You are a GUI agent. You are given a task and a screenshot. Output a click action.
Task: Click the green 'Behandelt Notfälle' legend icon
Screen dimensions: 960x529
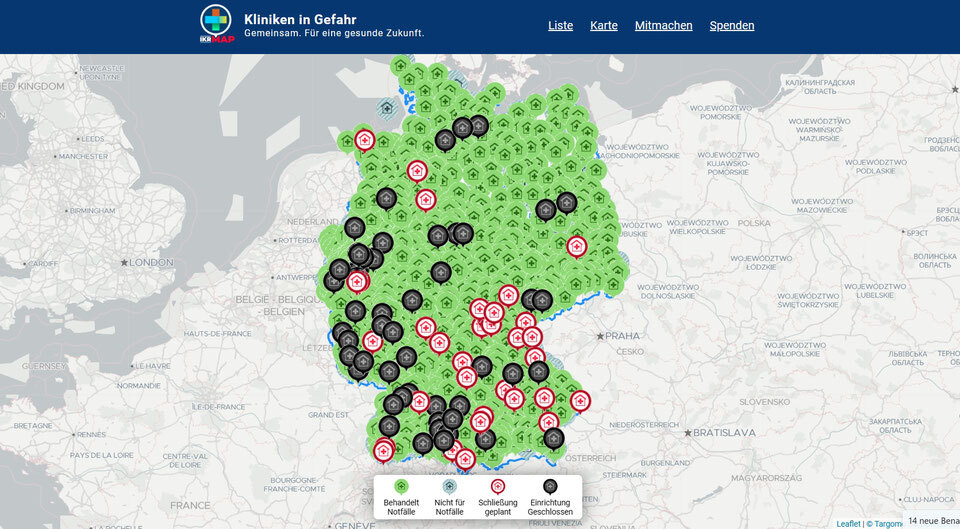[x=401, y=486]
